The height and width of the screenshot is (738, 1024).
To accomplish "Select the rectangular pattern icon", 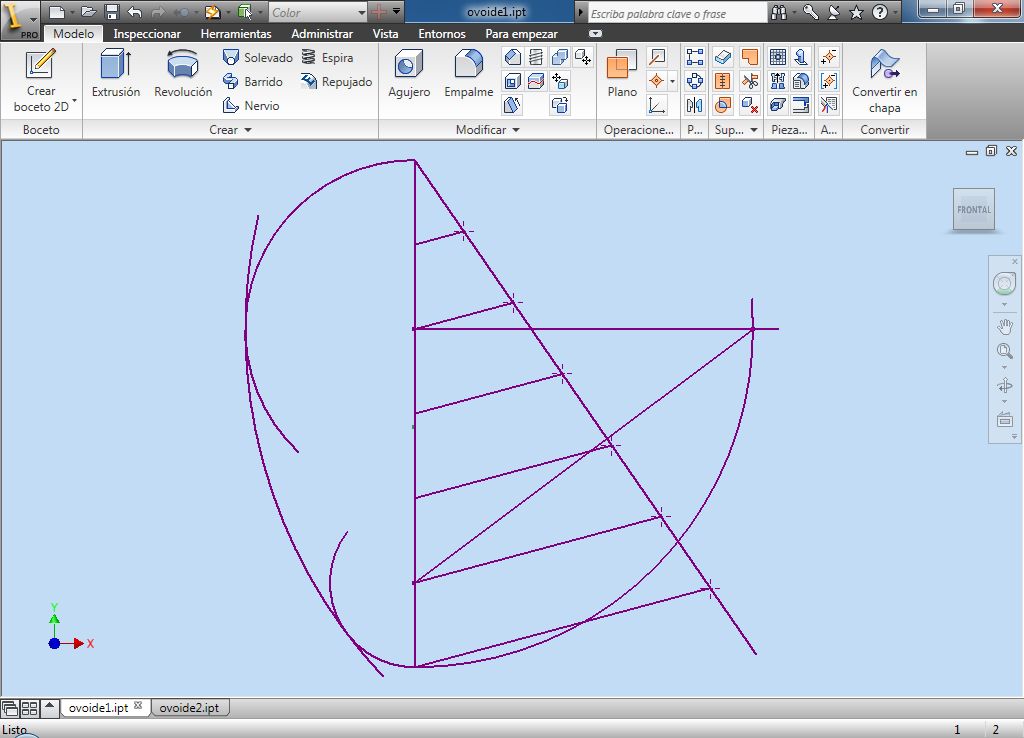I will [x=695, y=57].
